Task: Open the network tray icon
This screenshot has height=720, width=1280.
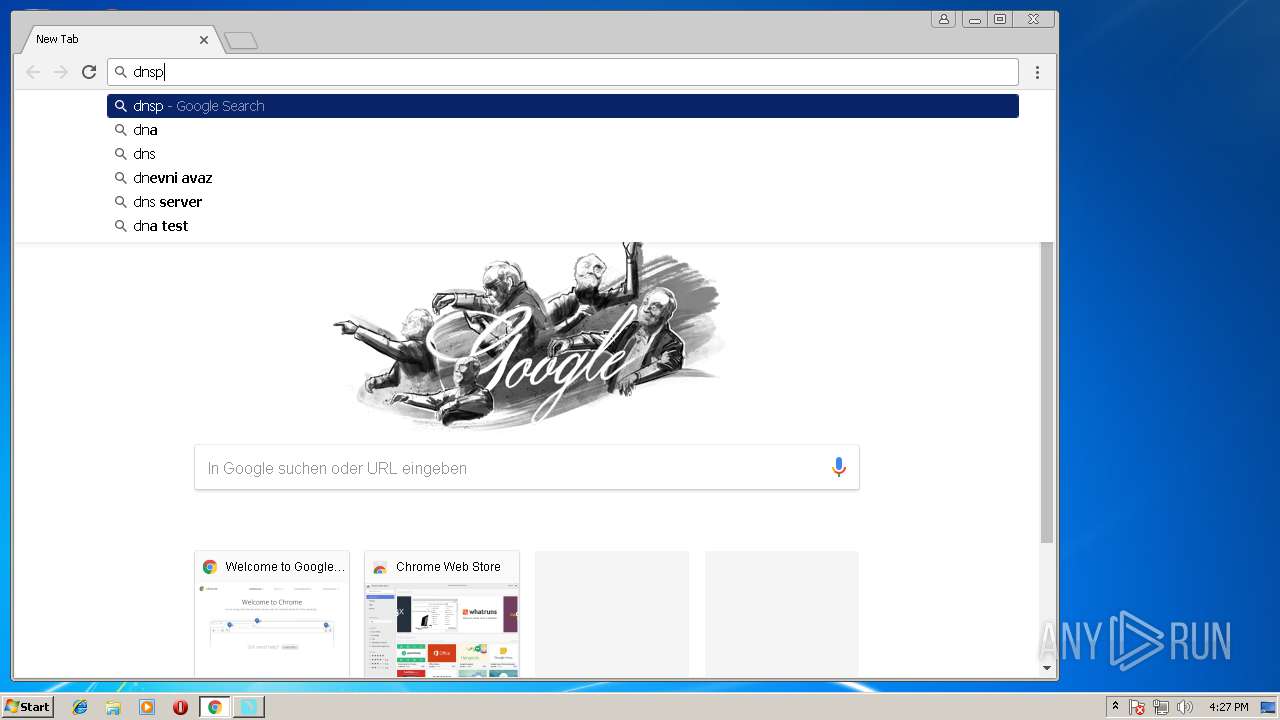Action: [1161, 707]
